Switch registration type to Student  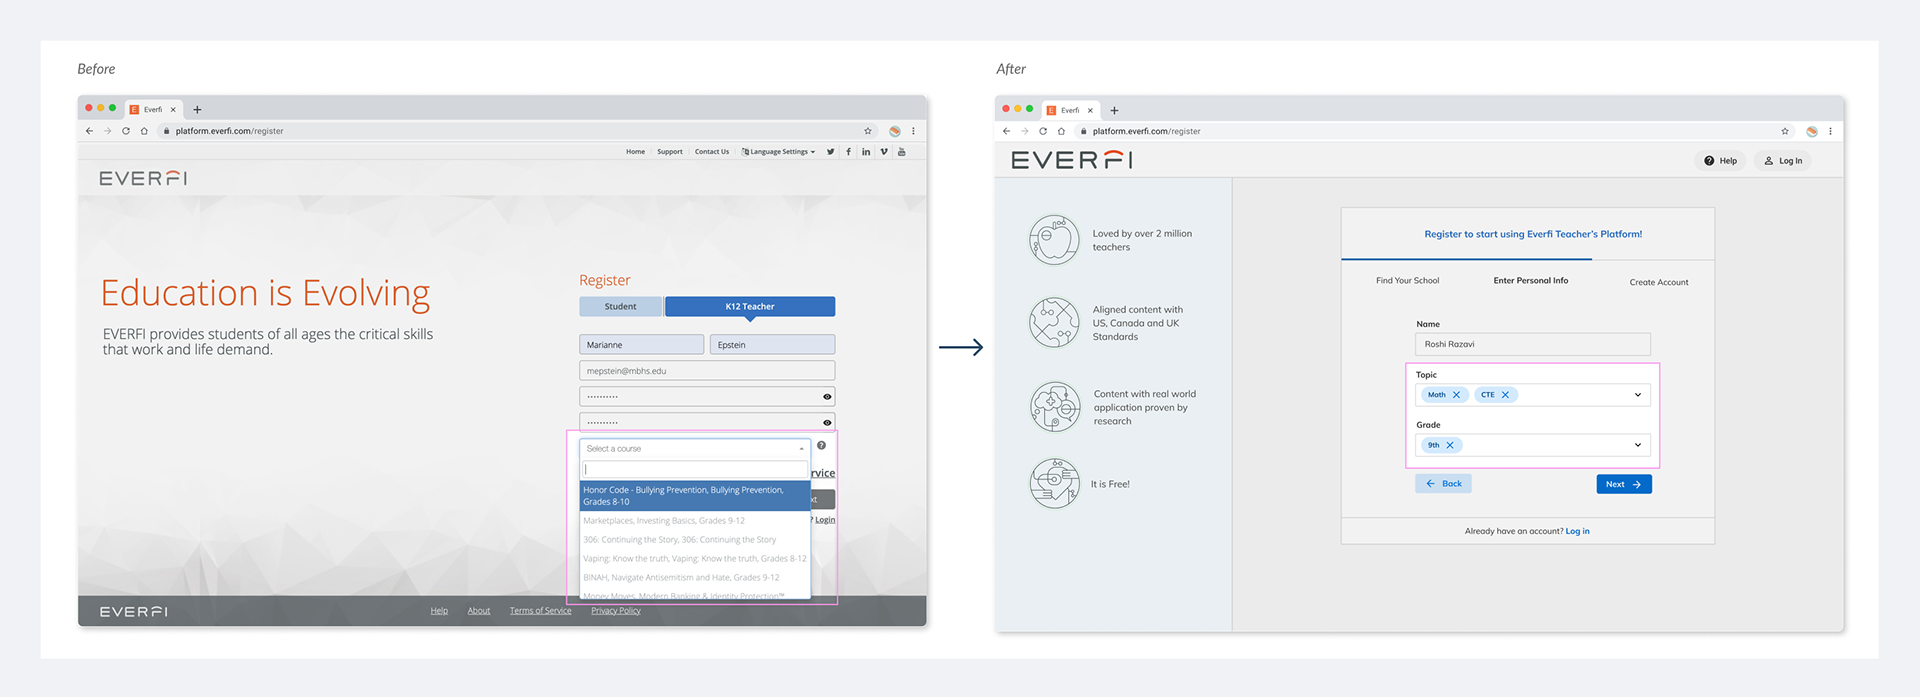[x=620, y=307]
